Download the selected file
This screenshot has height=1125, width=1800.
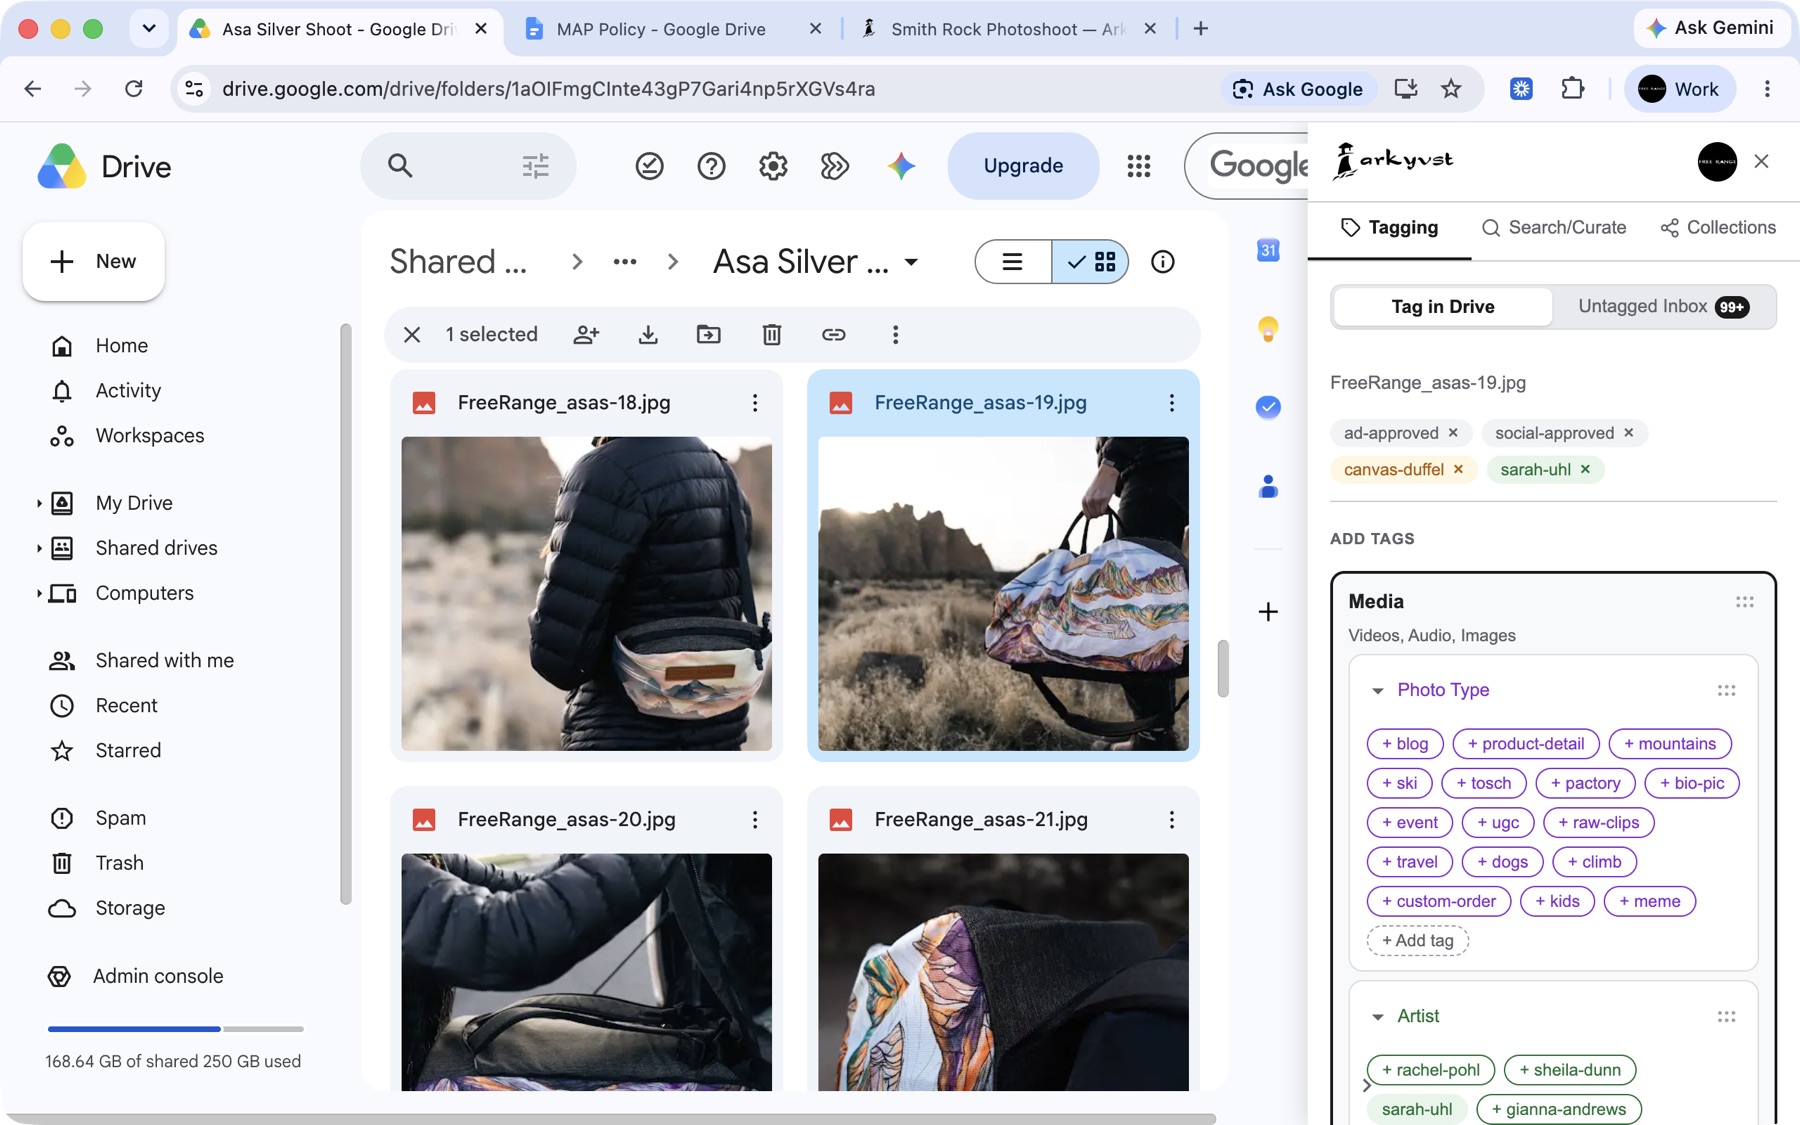coord(648,335)
